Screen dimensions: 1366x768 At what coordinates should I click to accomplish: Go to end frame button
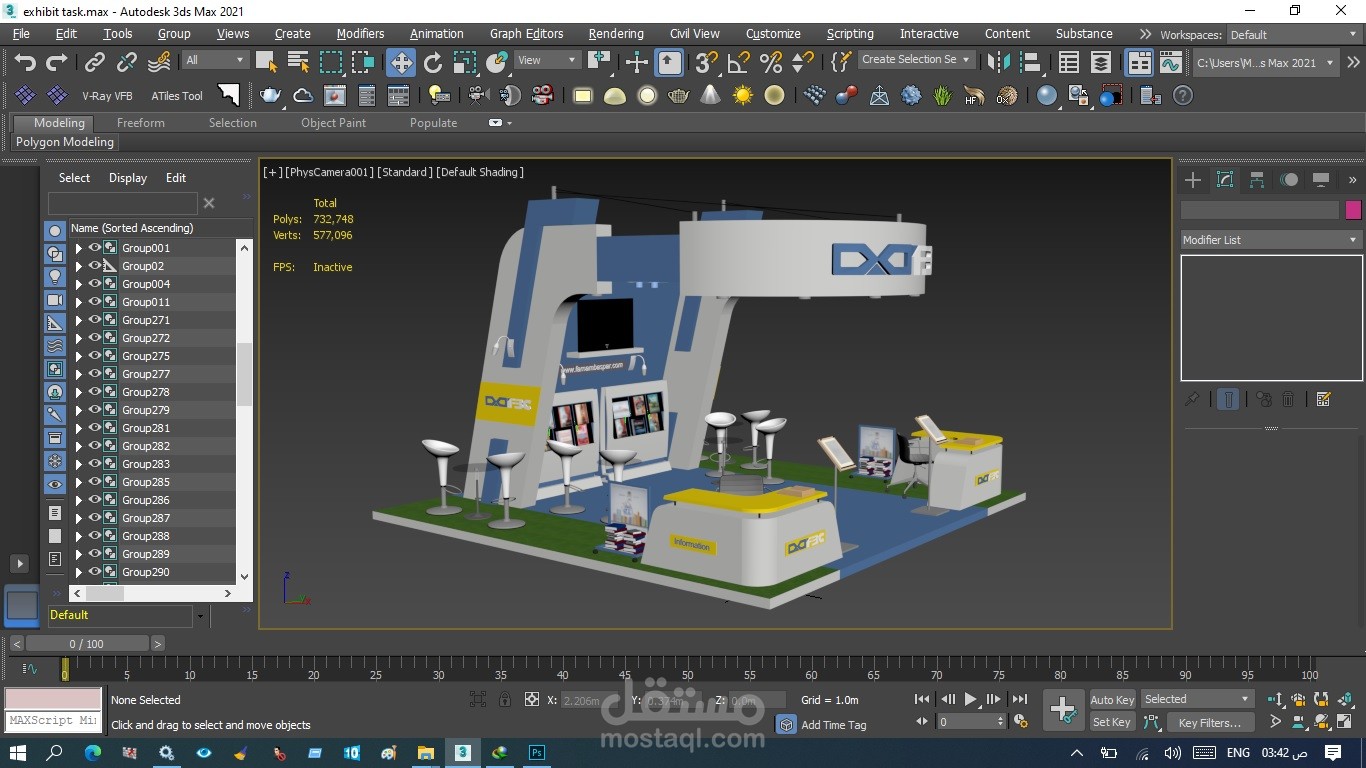pyautogui.click(x=1020, y=700)
